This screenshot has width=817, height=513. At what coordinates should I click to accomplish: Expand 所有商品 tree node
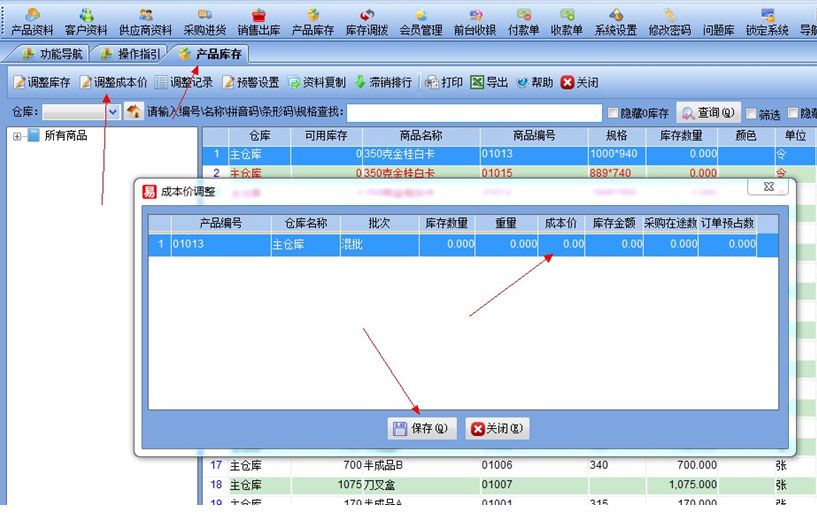pos(18,136)
